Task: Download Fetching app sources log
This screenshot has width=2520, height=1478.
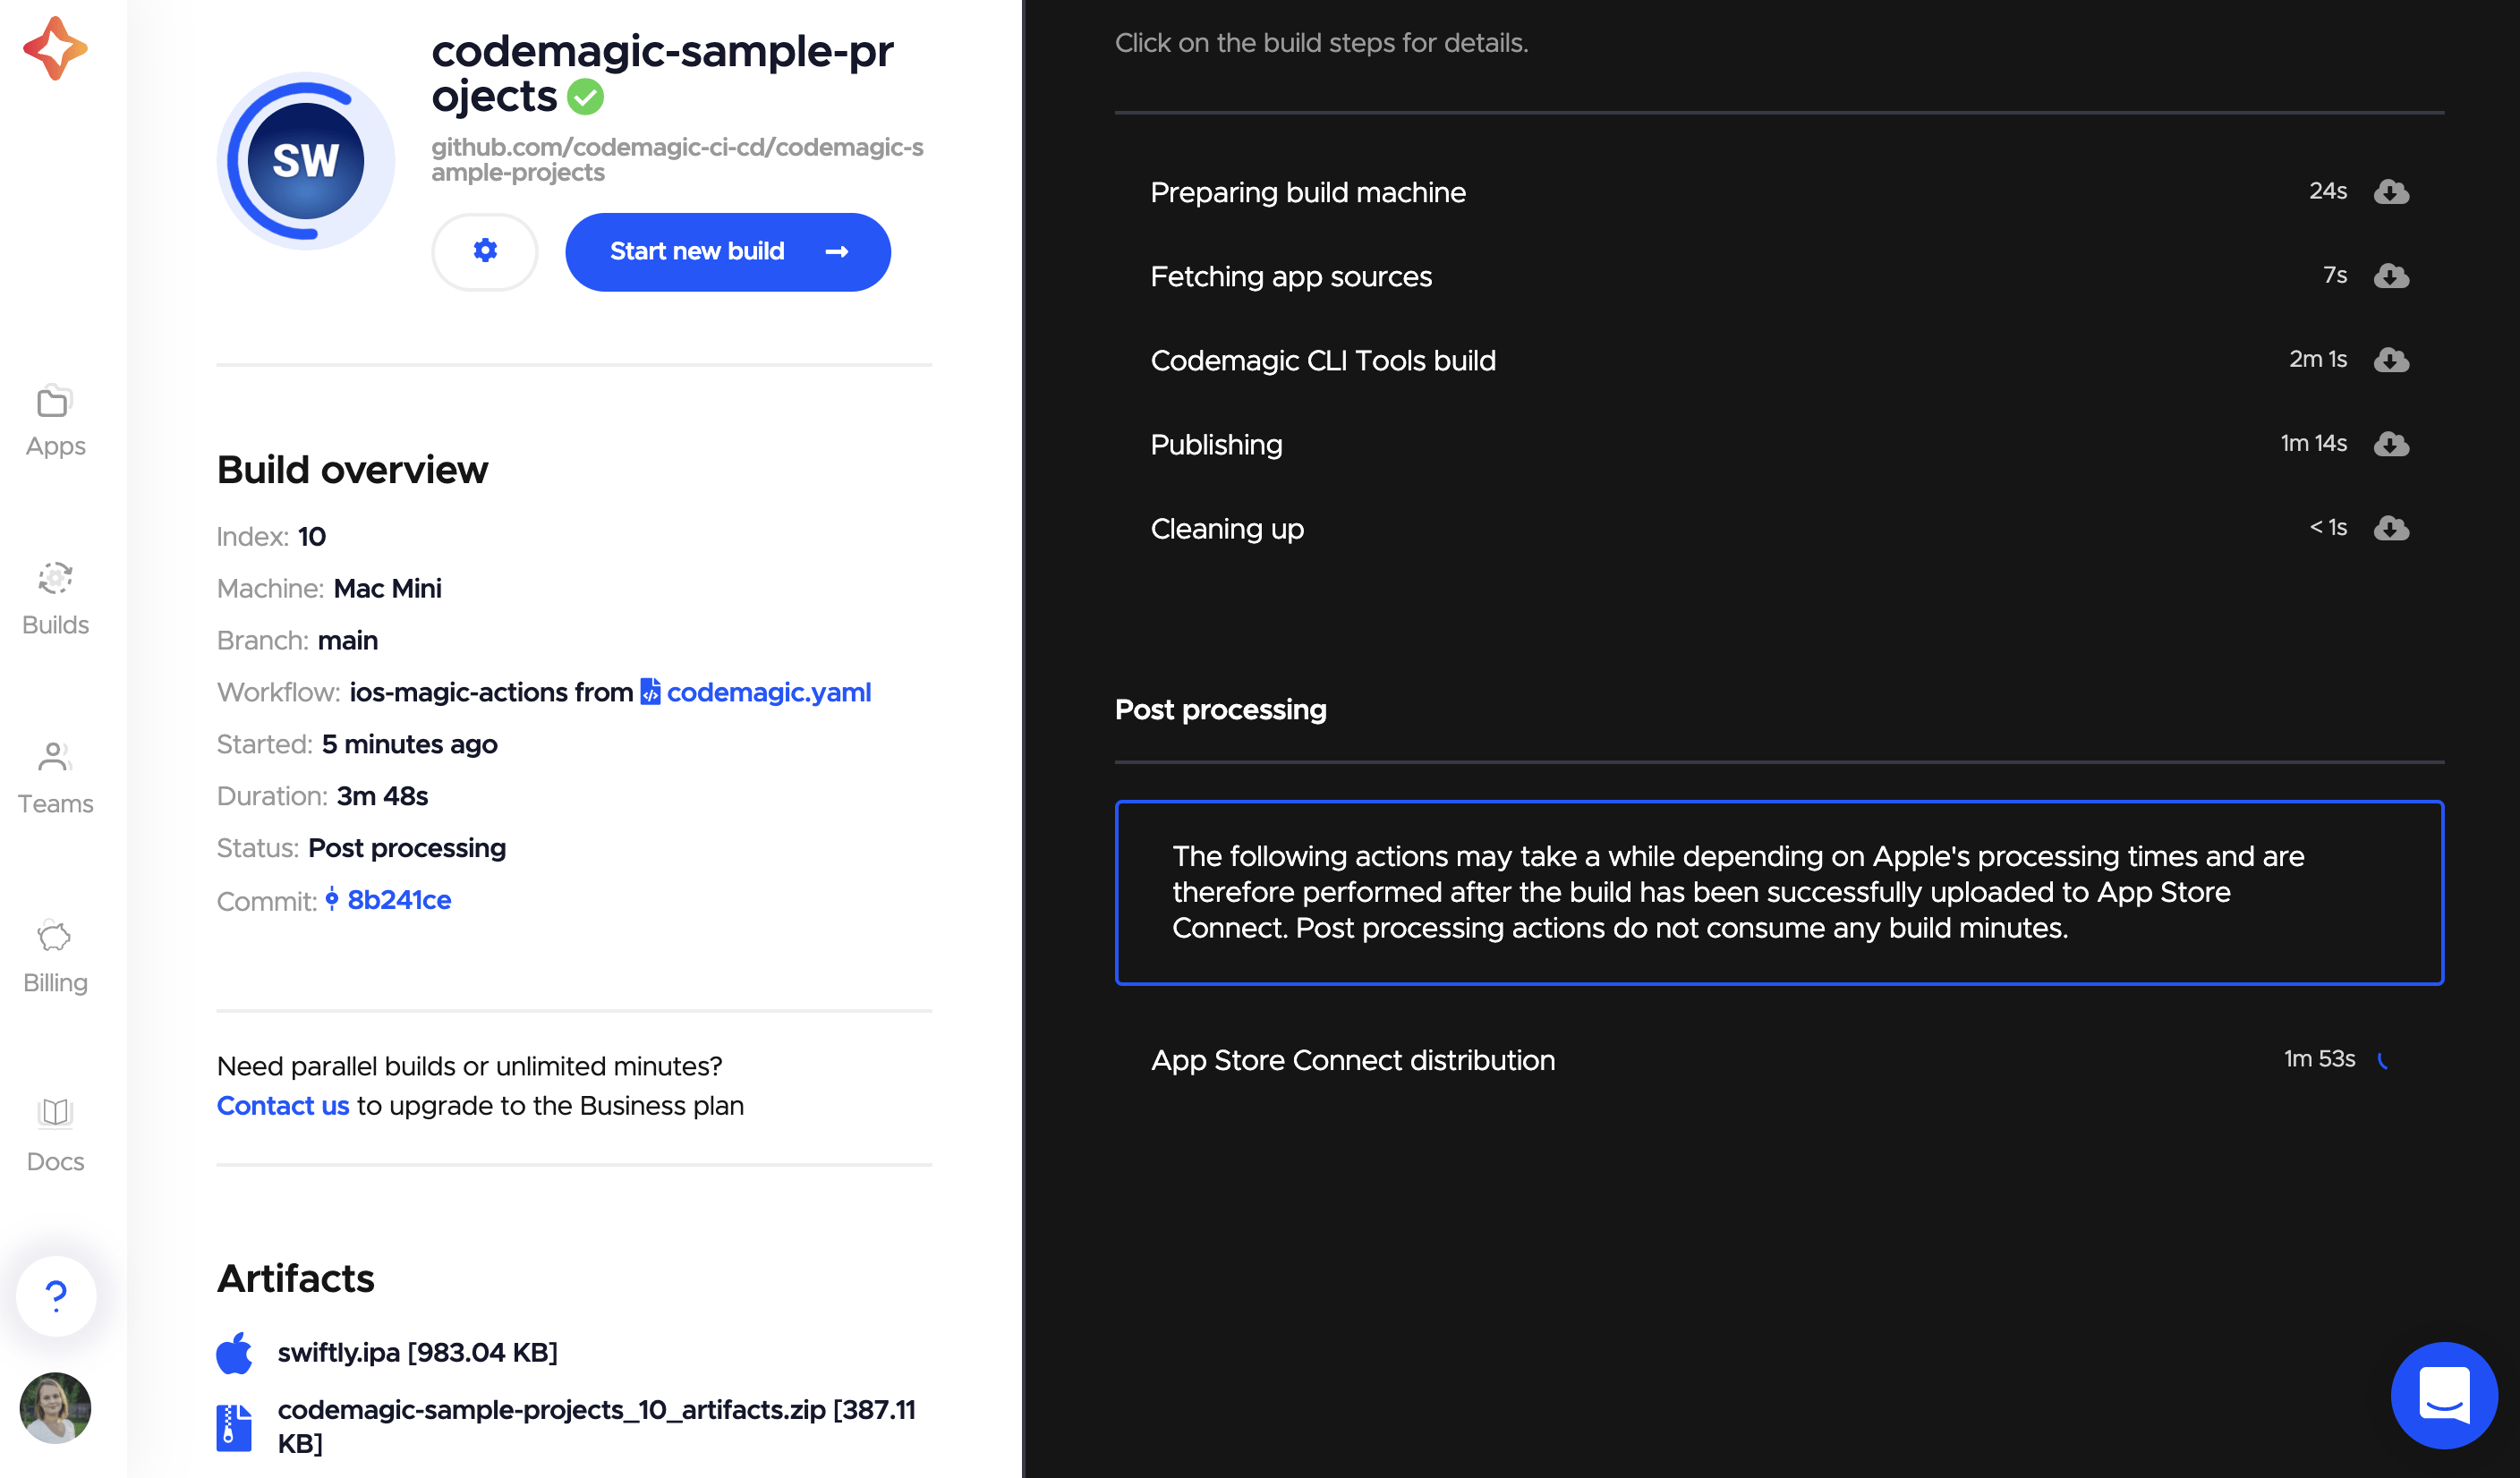Action: [2391, 275]
